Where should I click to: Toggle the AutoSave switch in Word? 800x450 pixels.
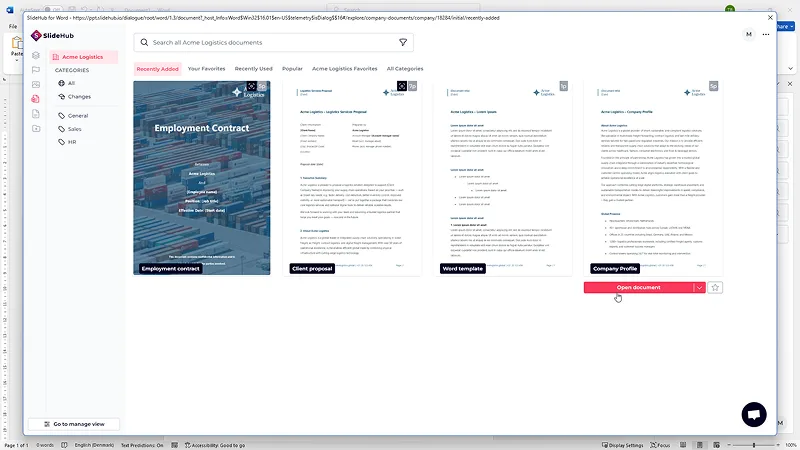52,10
